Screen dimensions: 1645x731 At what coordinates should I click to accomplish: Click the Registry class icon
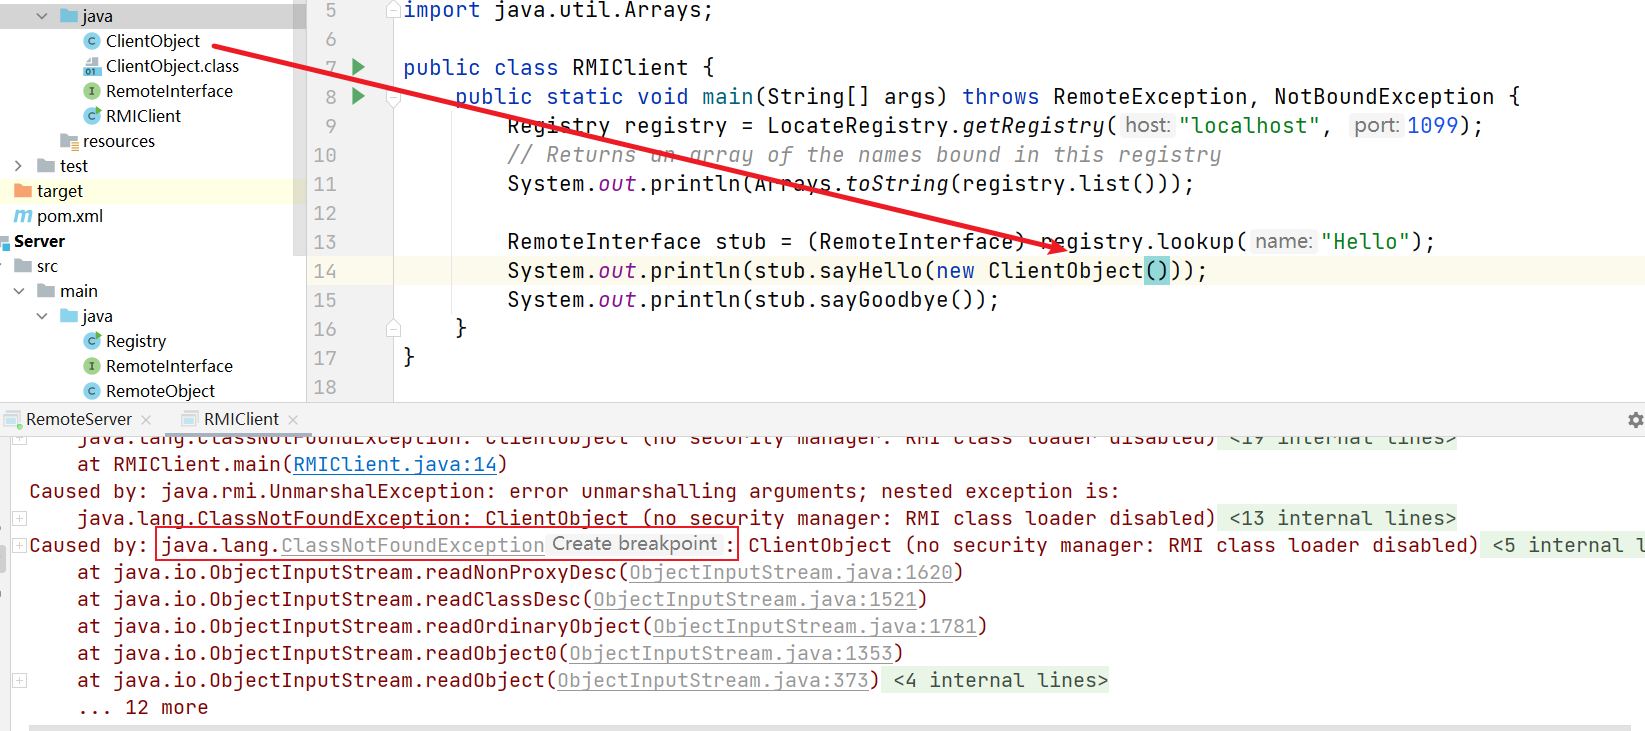coord(92,341)
